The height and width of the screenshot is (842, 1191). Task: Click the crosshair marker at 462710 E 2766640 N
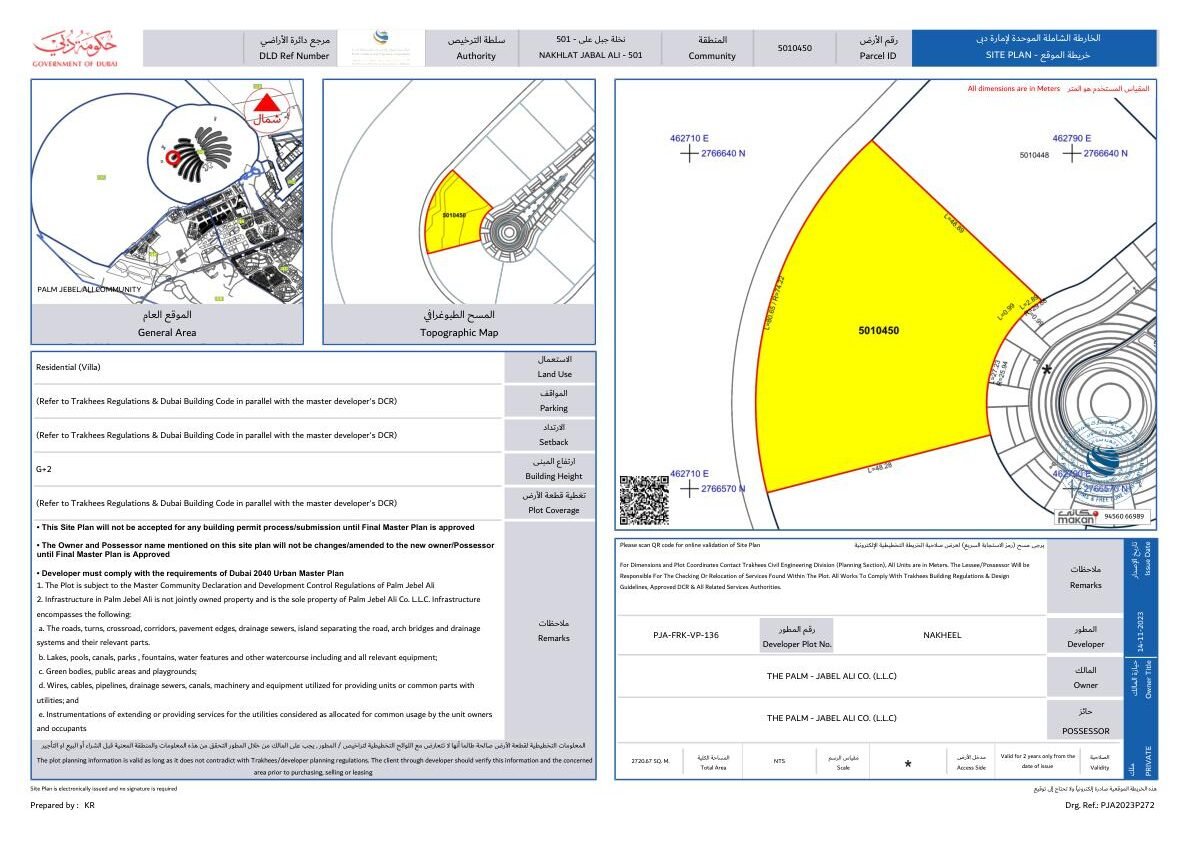click(689, 154)
